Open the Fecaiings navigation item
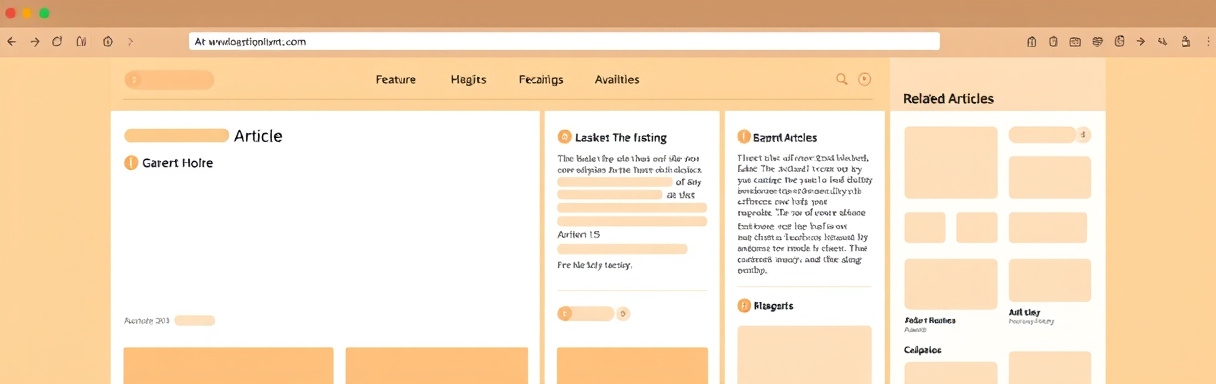 coord(541,79)
